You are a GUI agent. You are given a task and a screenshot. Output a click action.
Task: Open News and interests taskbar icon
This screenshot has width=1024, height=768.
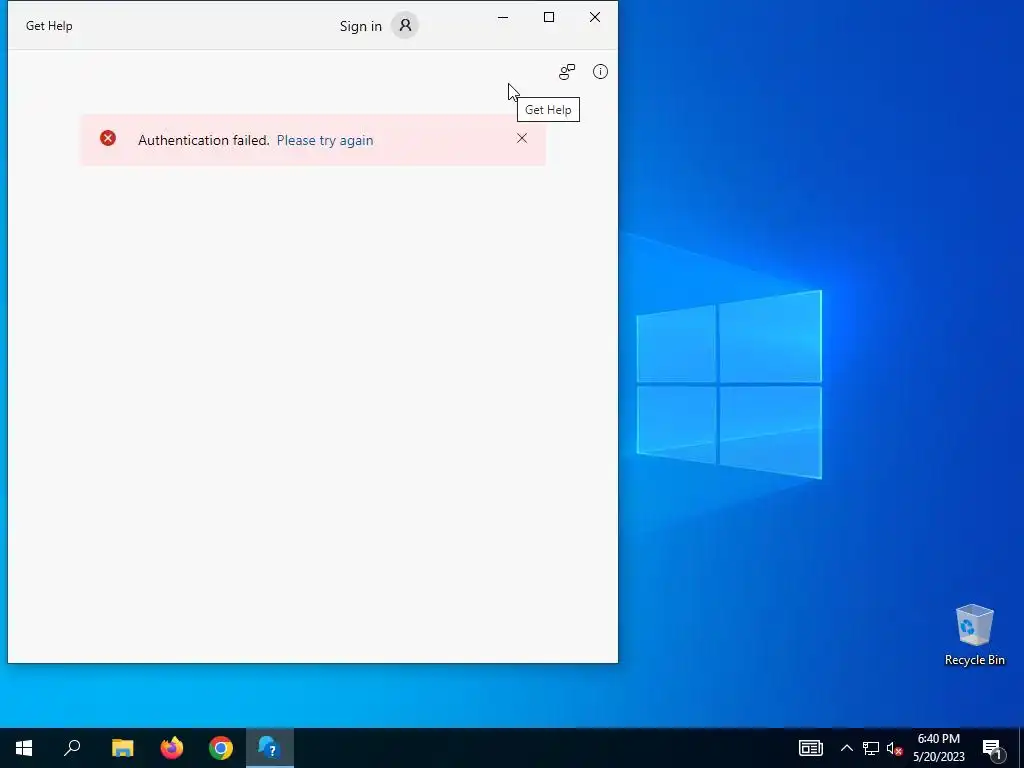(810, 748)
